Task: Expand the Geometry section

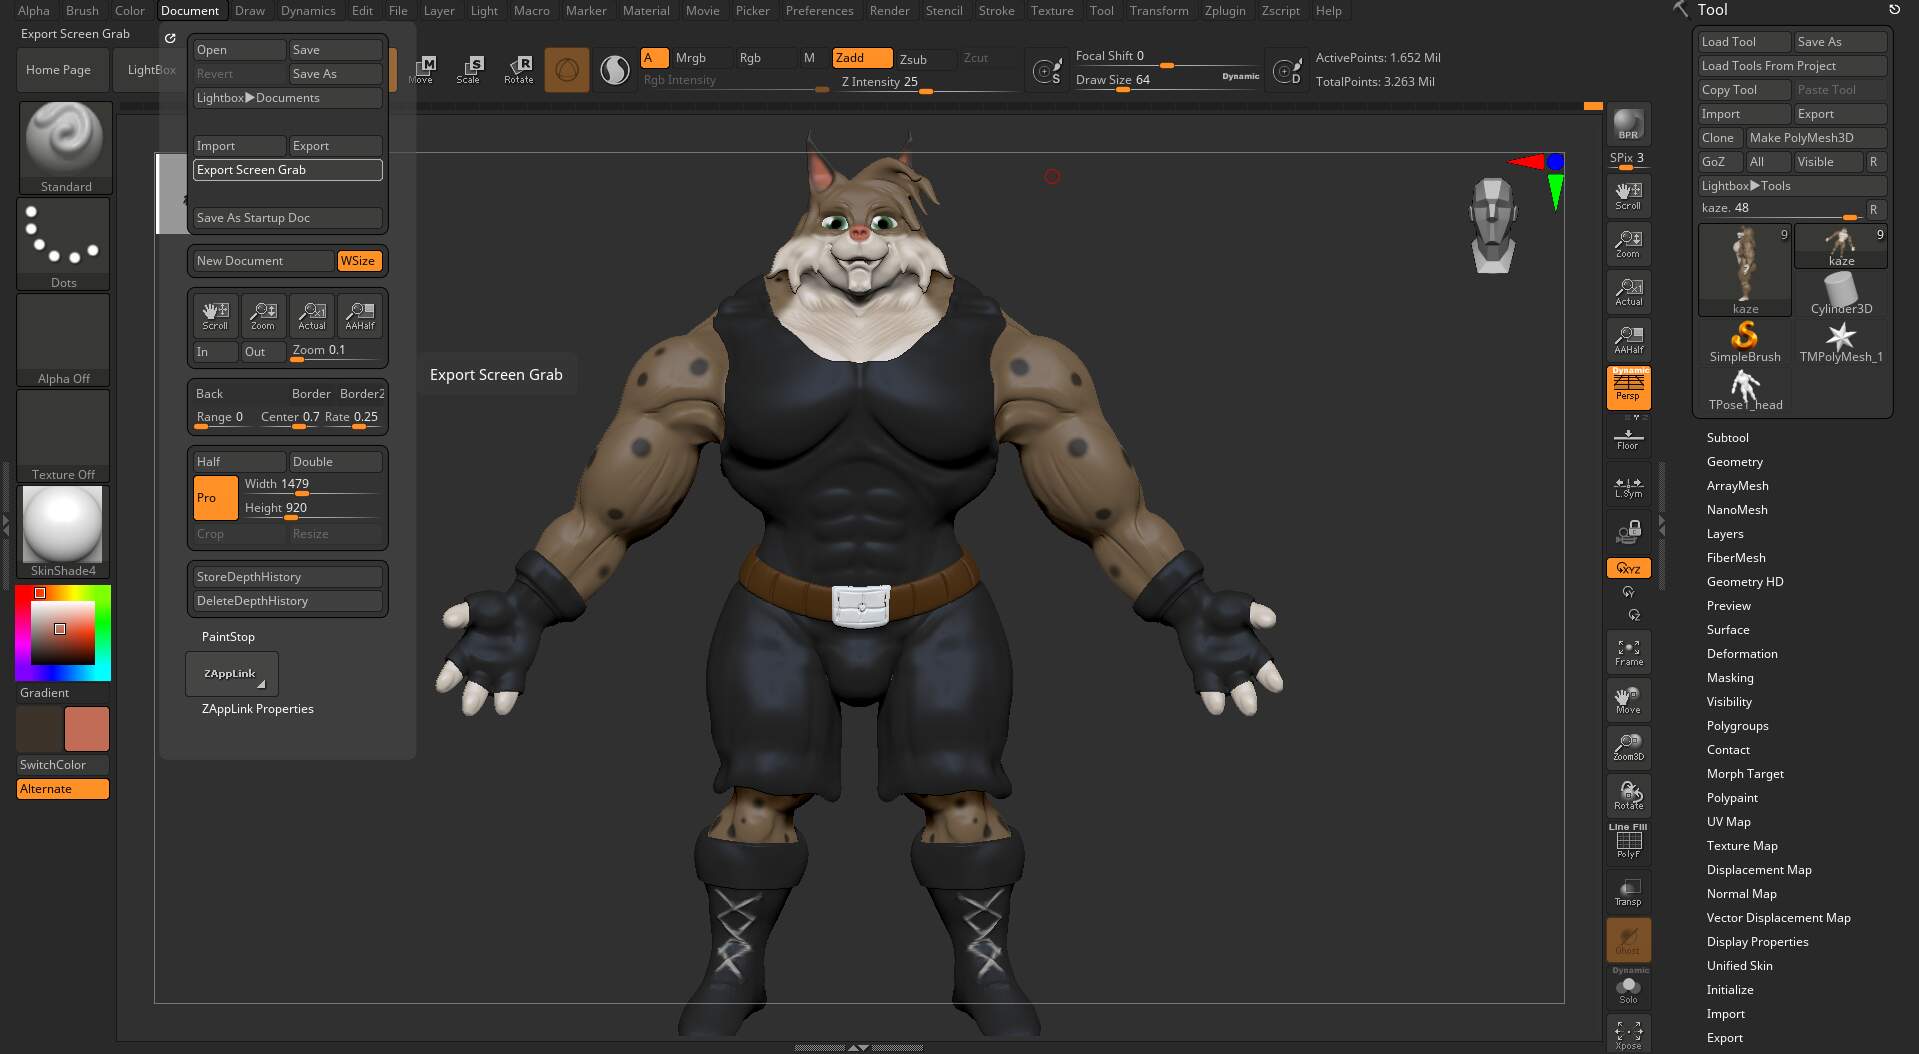Action: coord(1734,462)
